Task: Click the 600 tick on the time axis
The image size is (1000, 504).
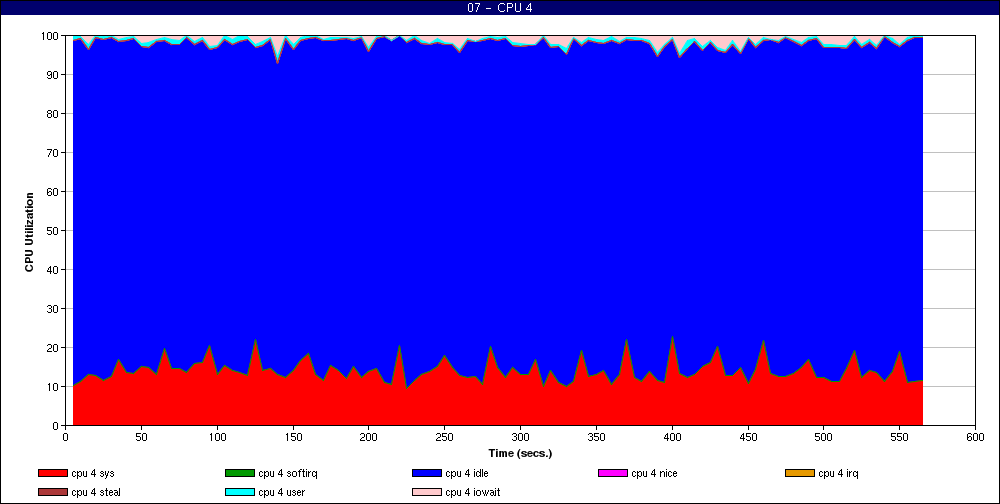Action: coord(974,437)
